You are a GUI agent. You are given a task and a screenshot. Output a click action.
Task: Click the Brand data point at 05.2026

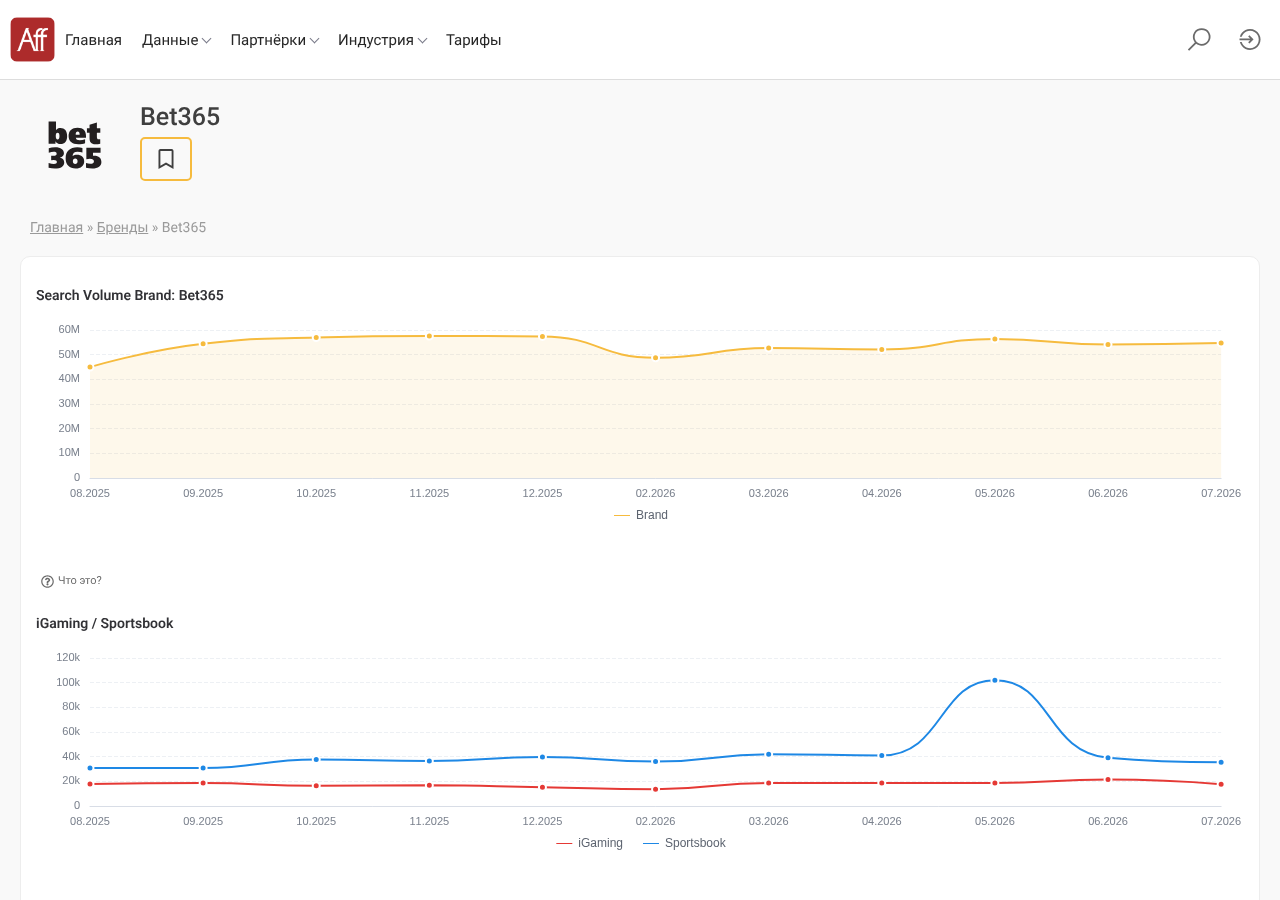coord(995,339)
